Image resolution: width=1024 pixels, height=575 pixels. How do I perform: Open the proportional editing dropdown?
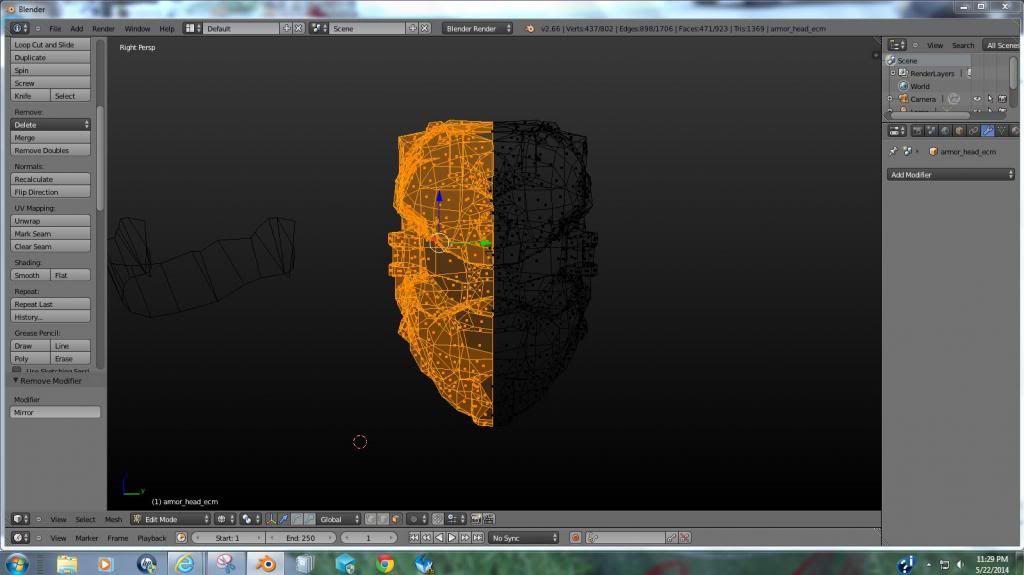(x=416, y=519)
